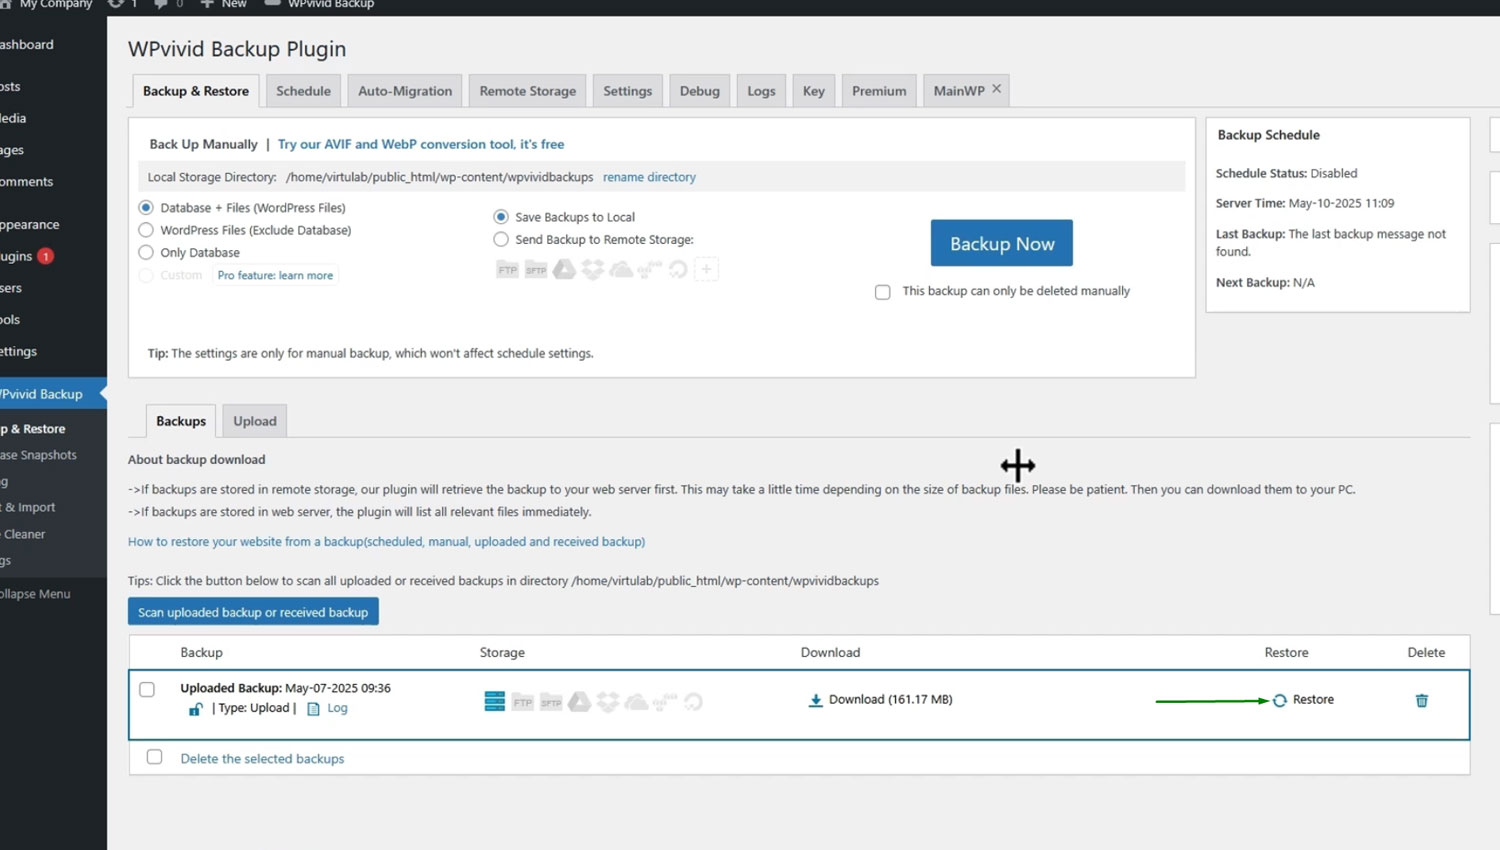Screen dimensions: 1500x850
Task: Close the MainWP tab with the X icon
Action: (996, 89)
